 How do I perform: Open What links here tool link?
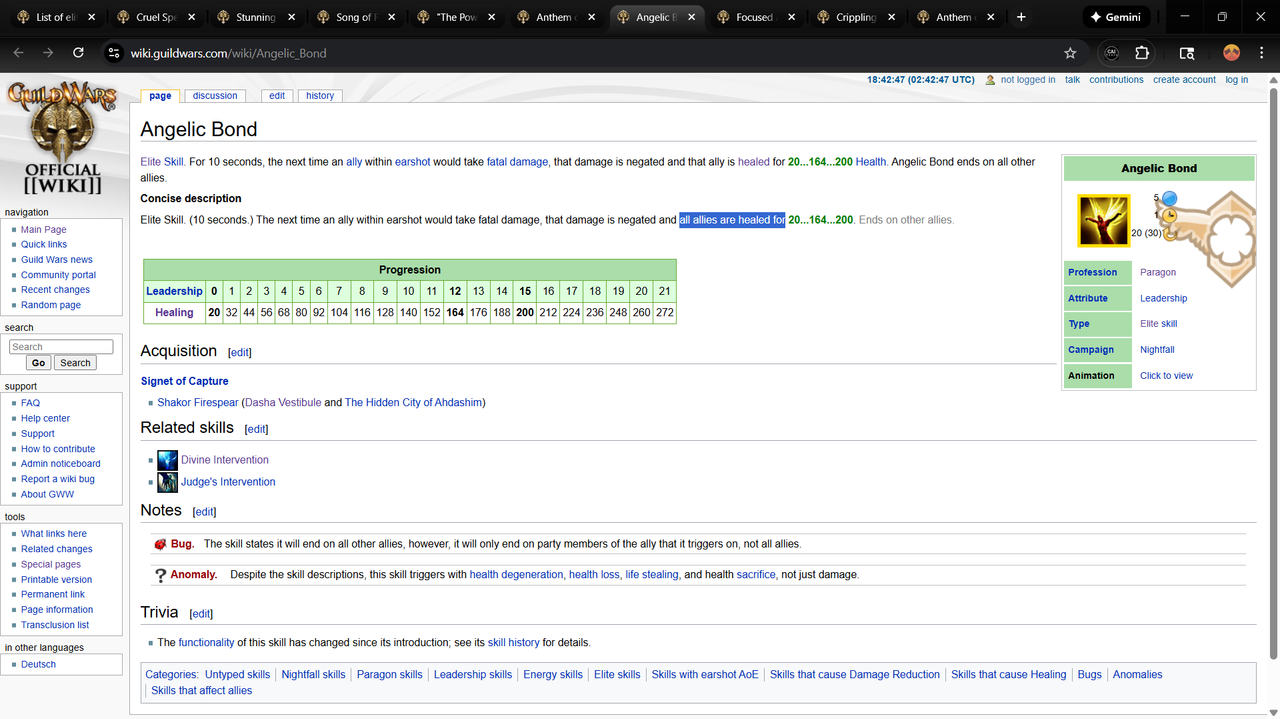click(x=54, y=534)
